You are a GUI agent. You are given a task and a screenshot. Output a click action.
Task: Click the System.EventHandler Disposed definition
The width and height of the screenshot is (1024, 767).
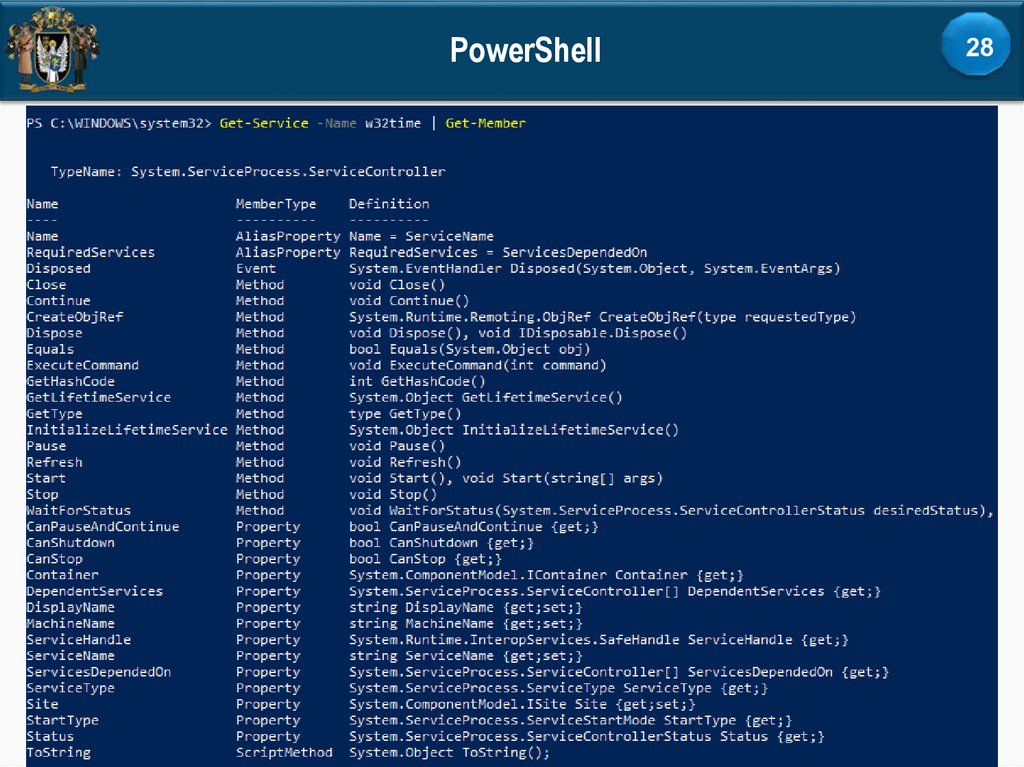click(x=595, y=269)
